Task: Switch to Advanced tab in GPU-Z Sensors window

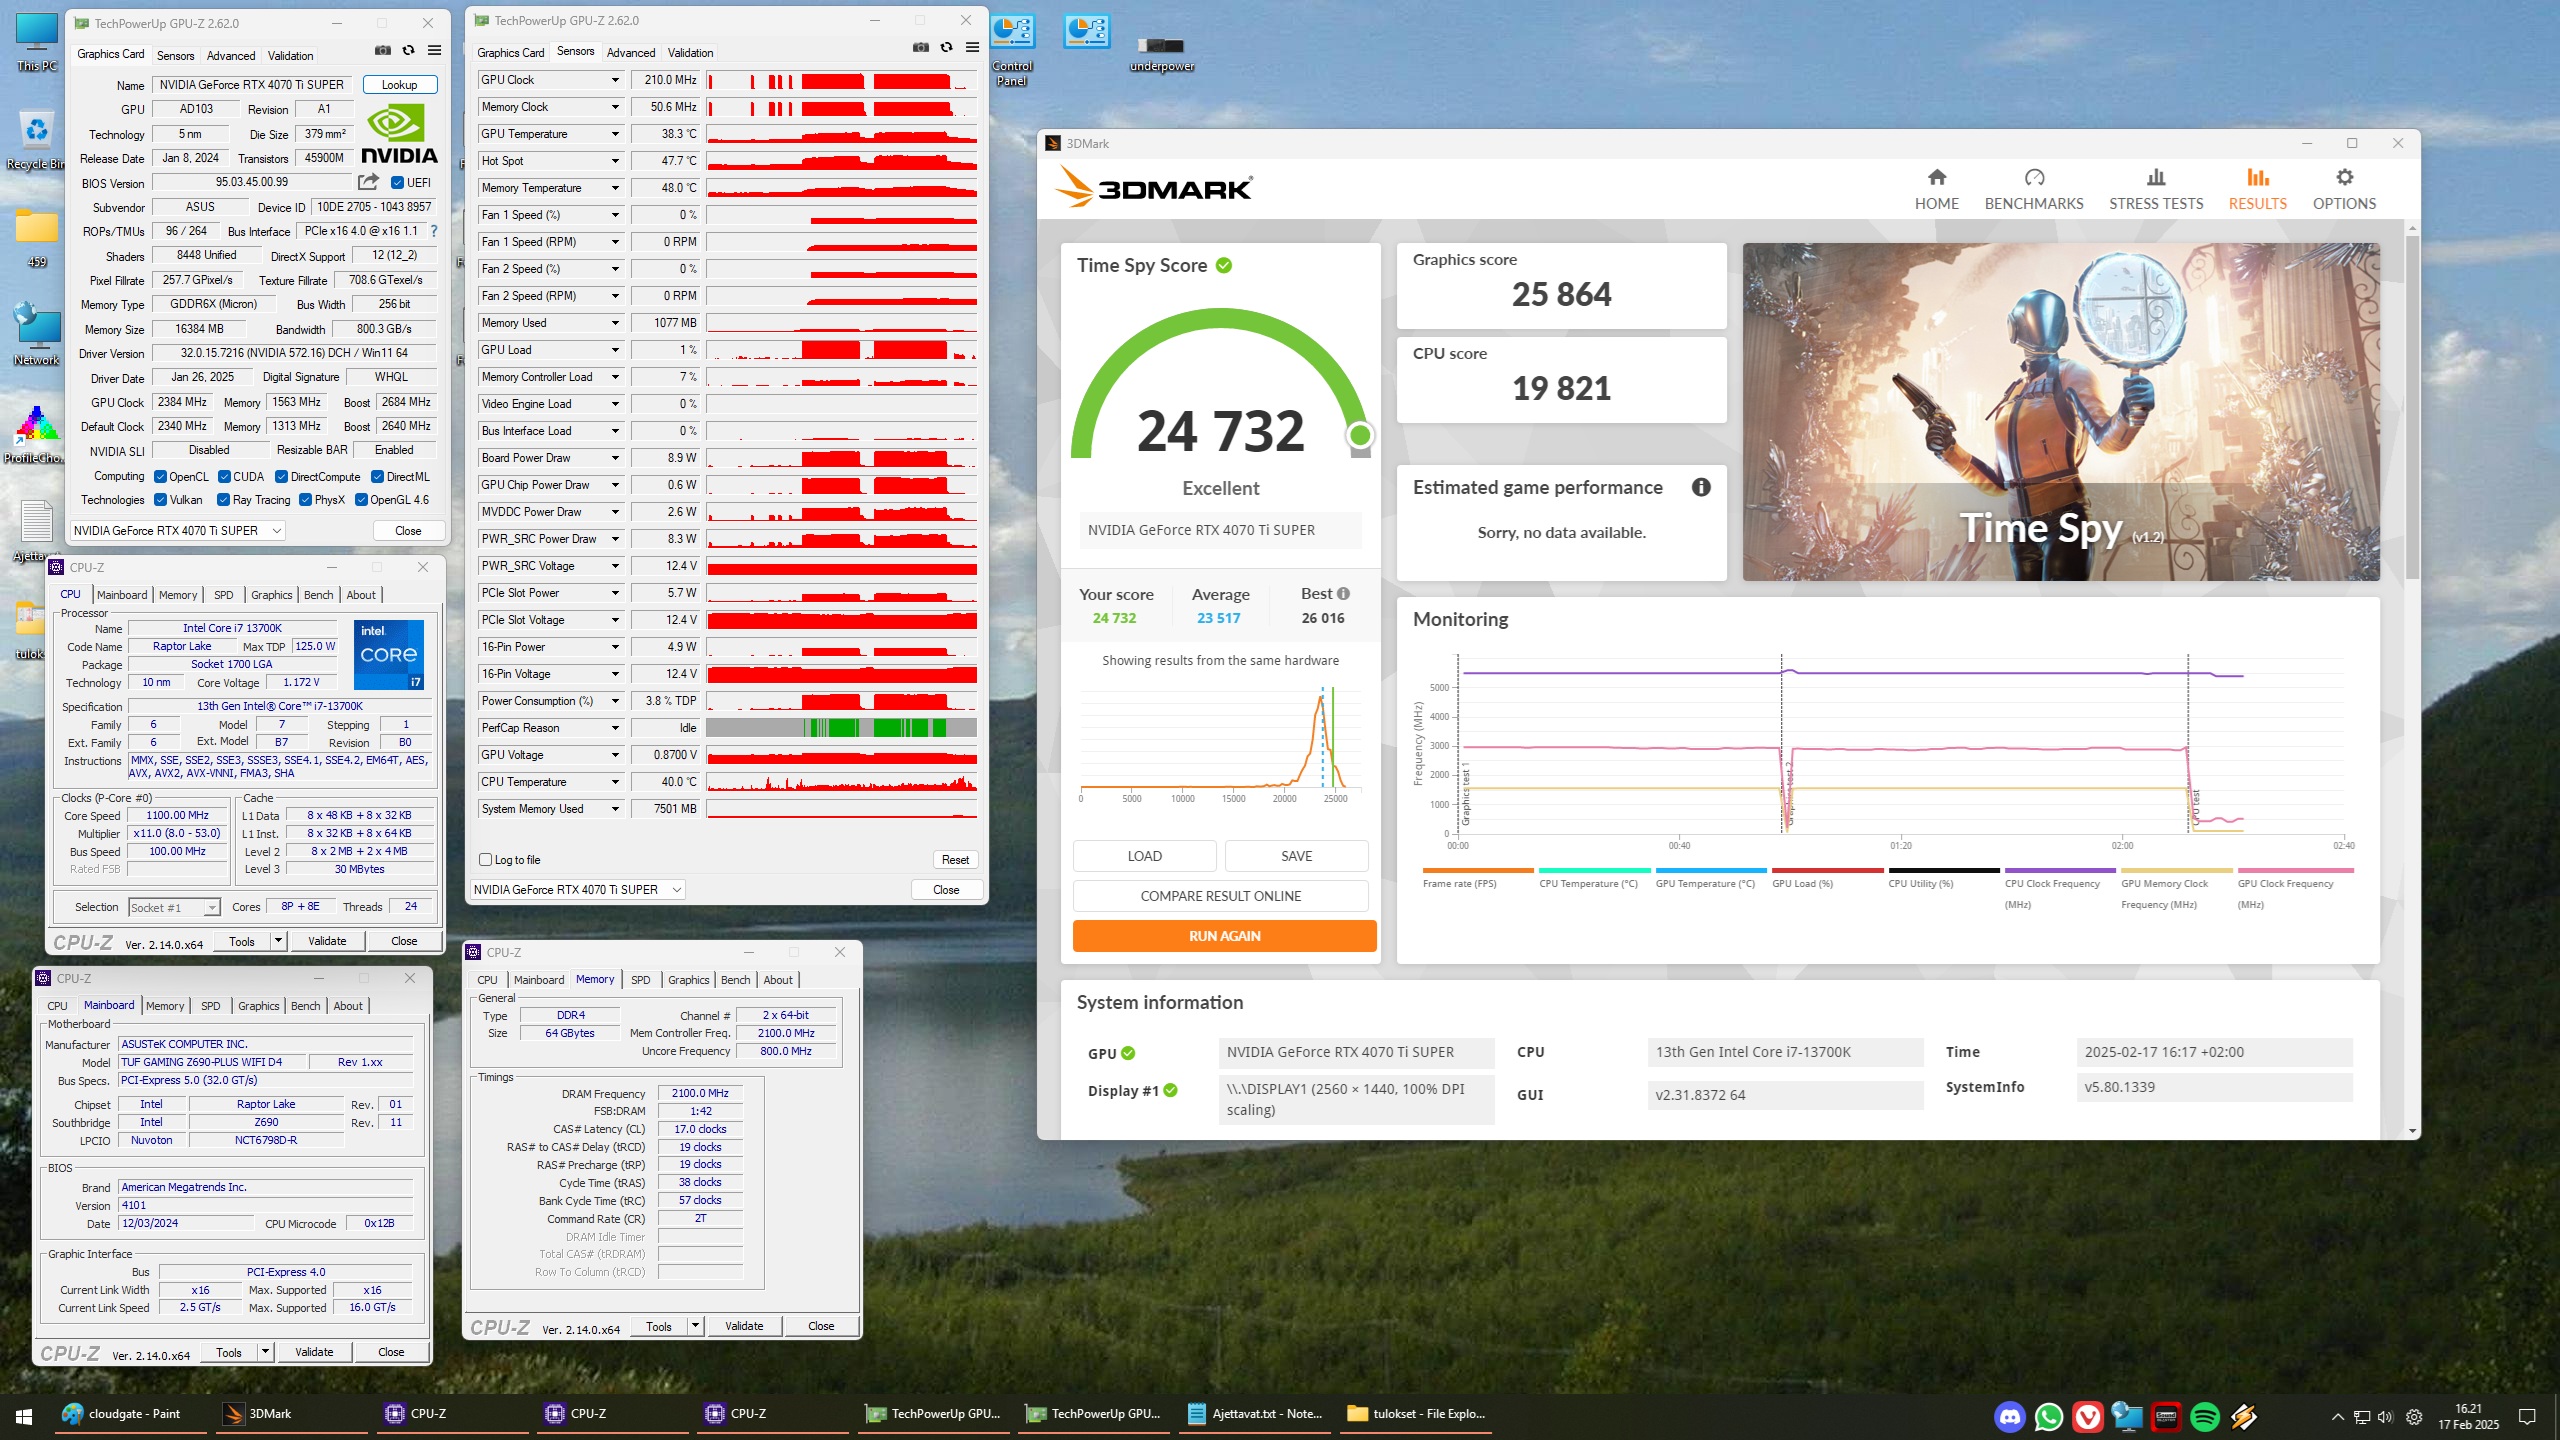Action: 631,52
